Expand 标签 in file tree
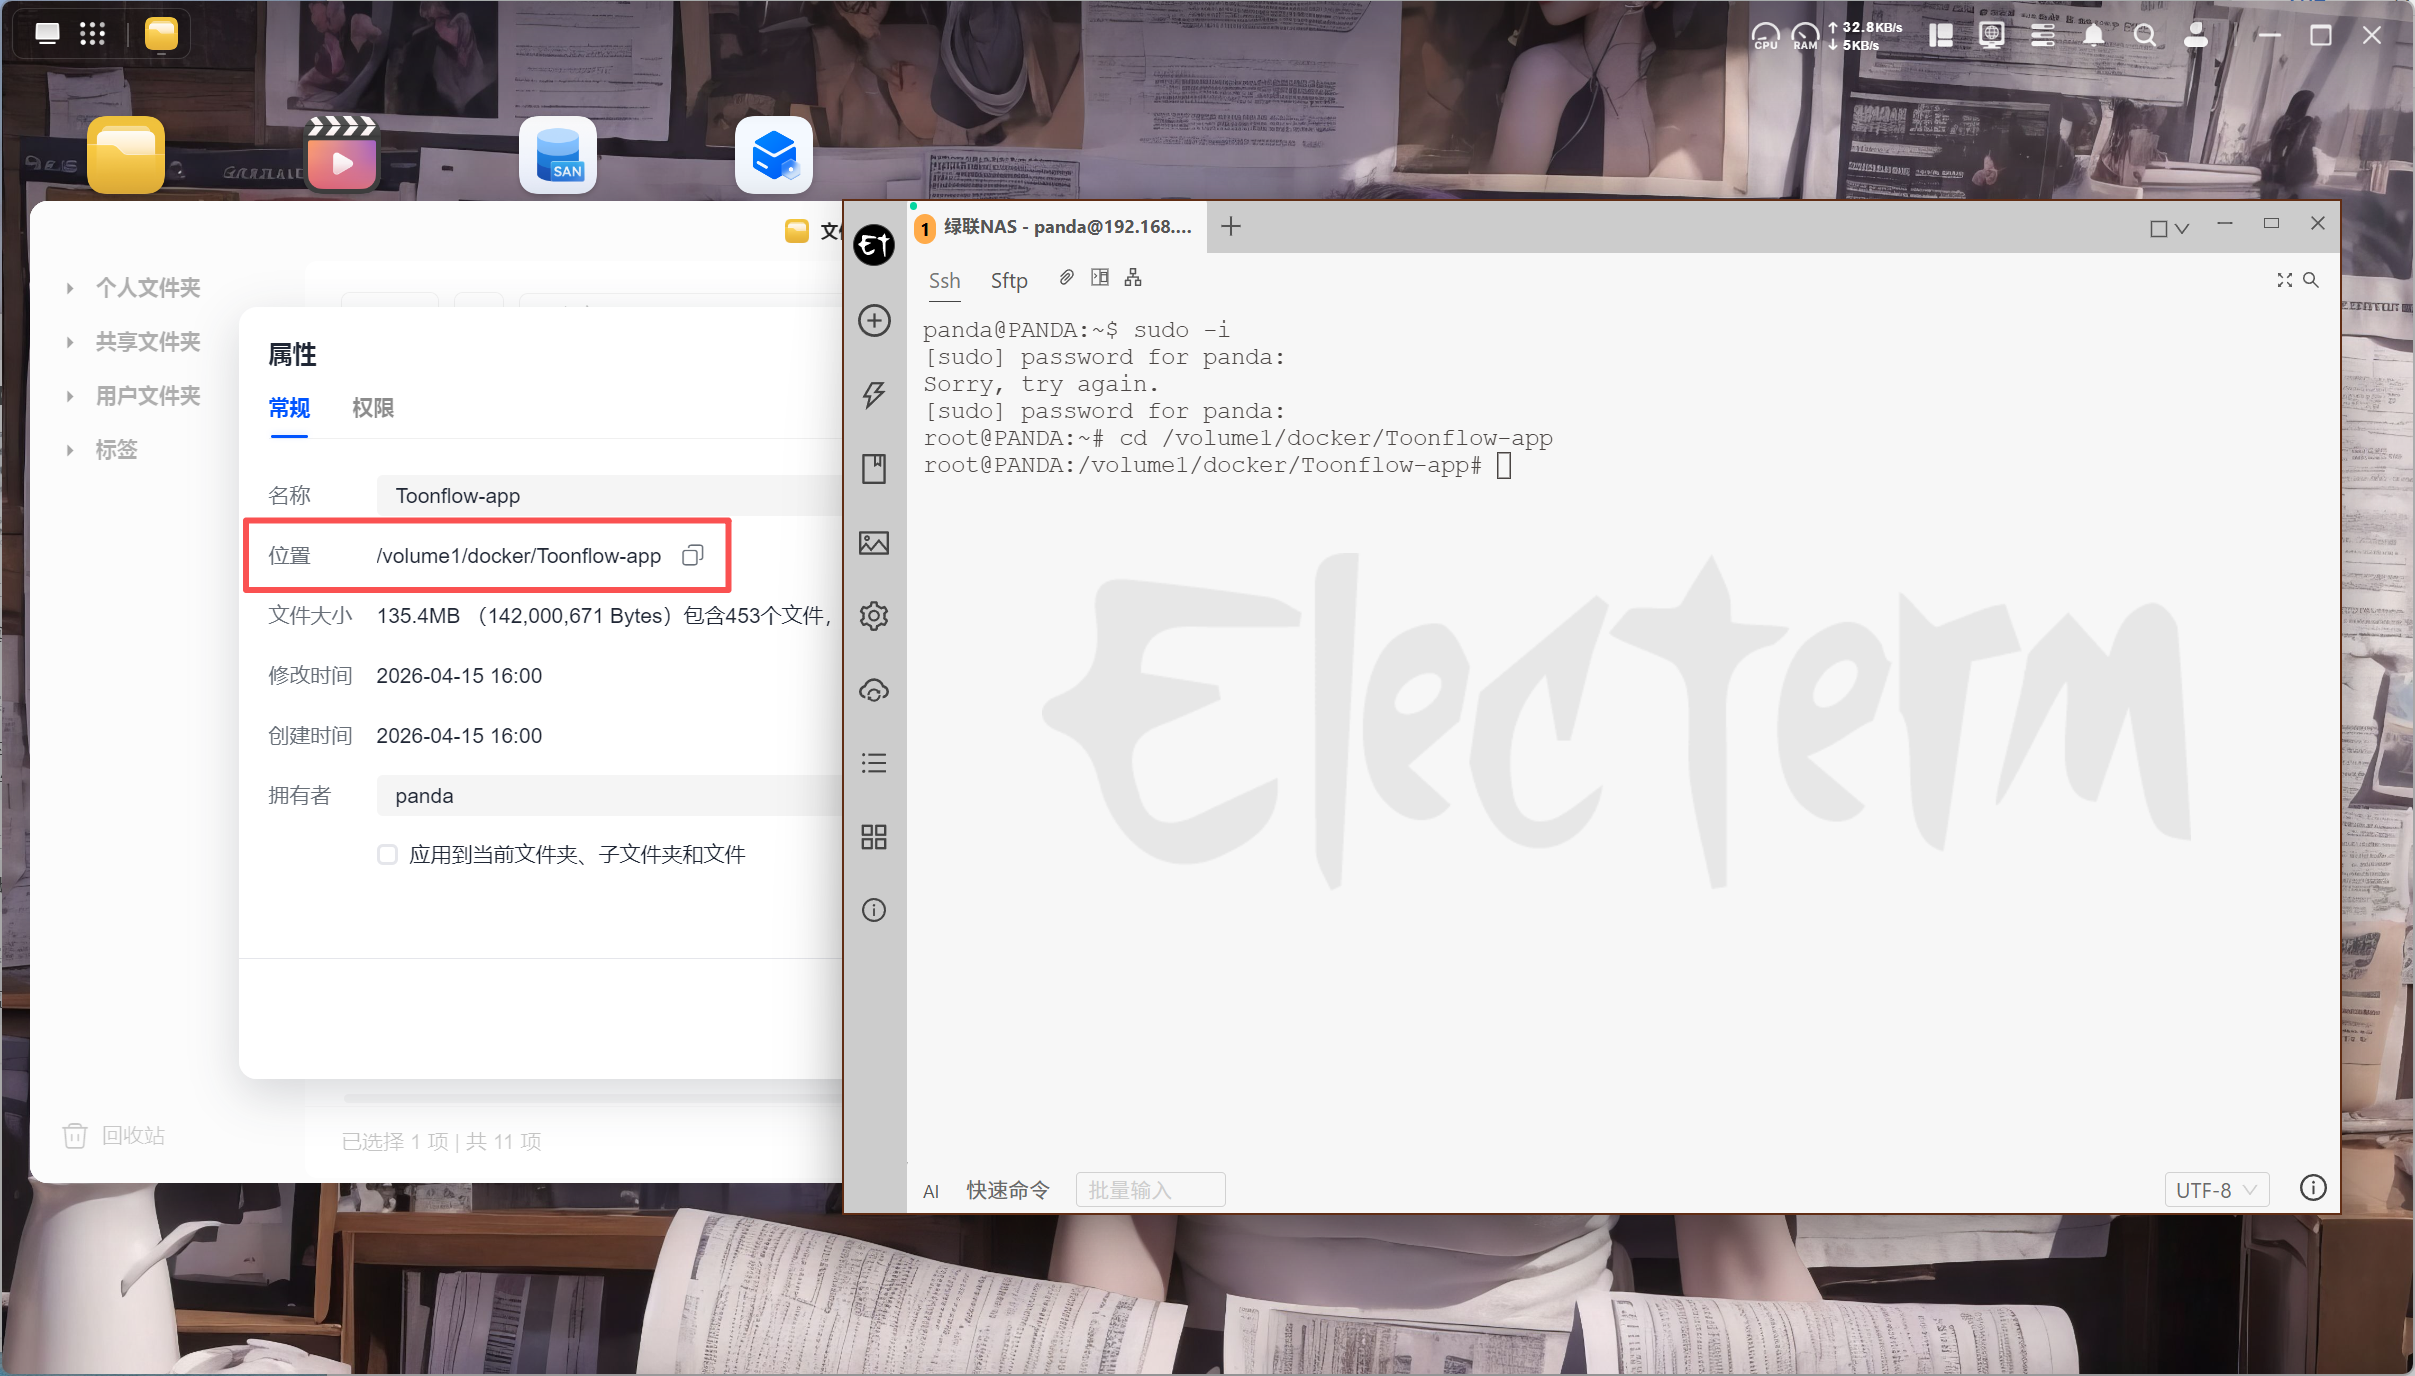The image size is (2415, 1376). click(x=69, y=450)
